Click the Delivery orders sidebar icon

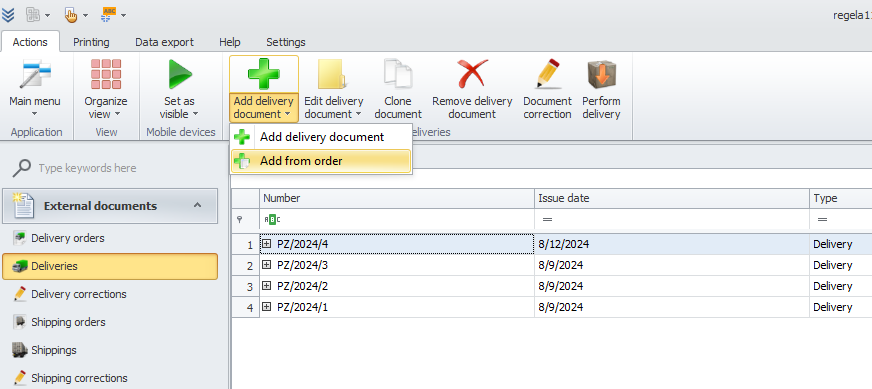click(x=20, y=238)
